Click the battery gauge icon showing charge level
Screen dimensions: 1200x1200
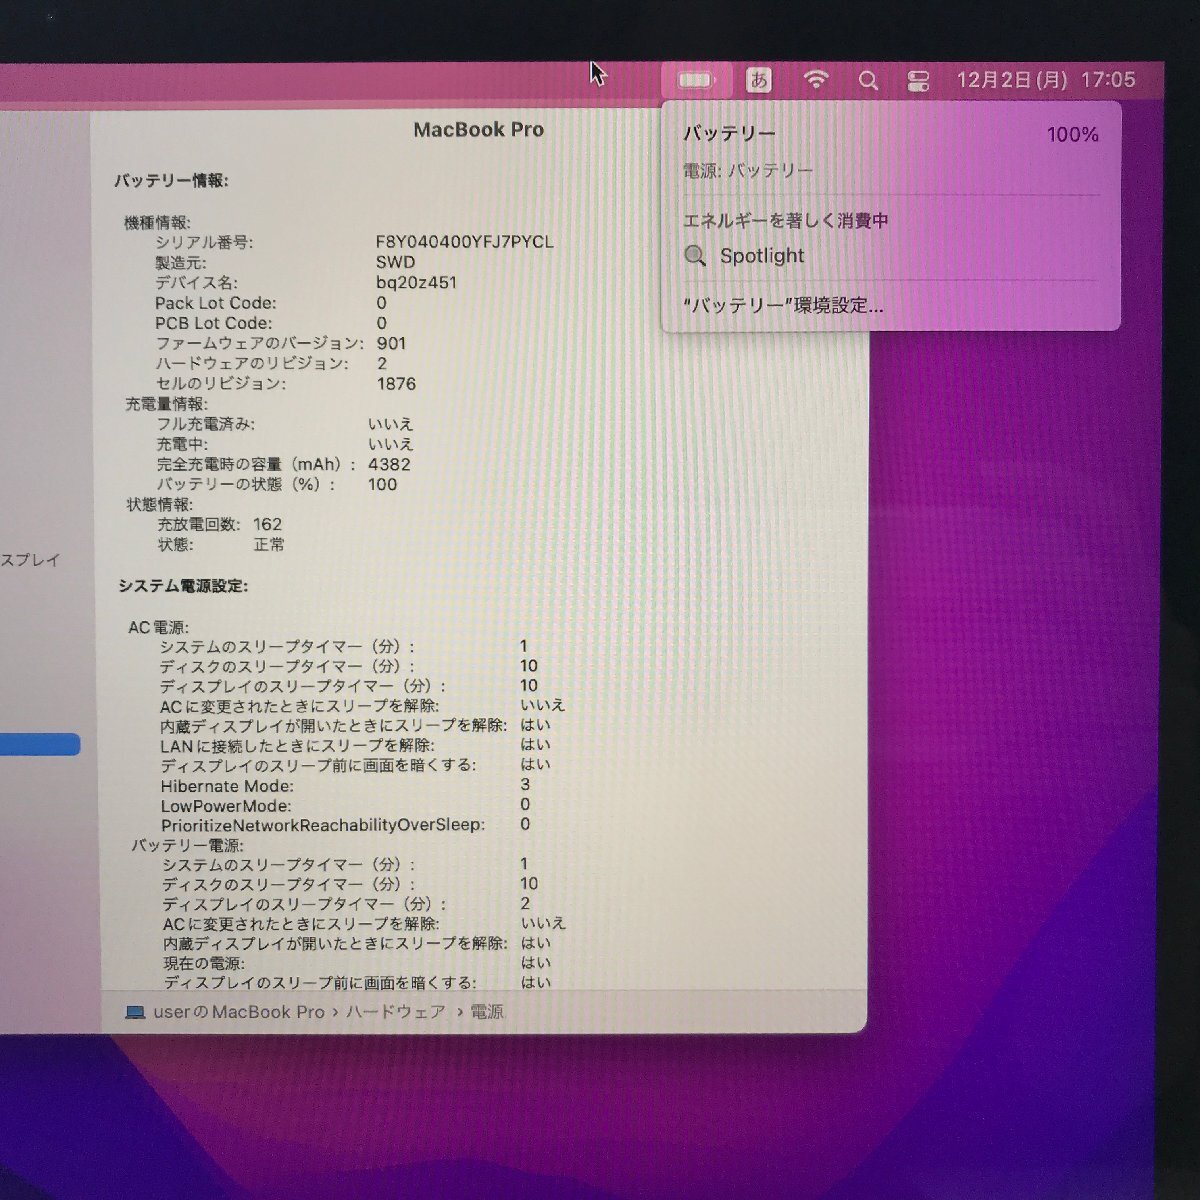(x=694, y=80)
